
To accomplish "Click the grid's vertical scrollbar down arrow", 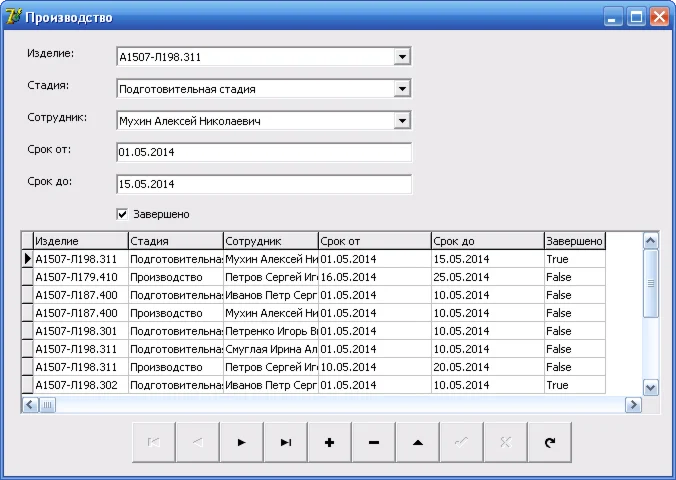I will click(x=650, y=387).
